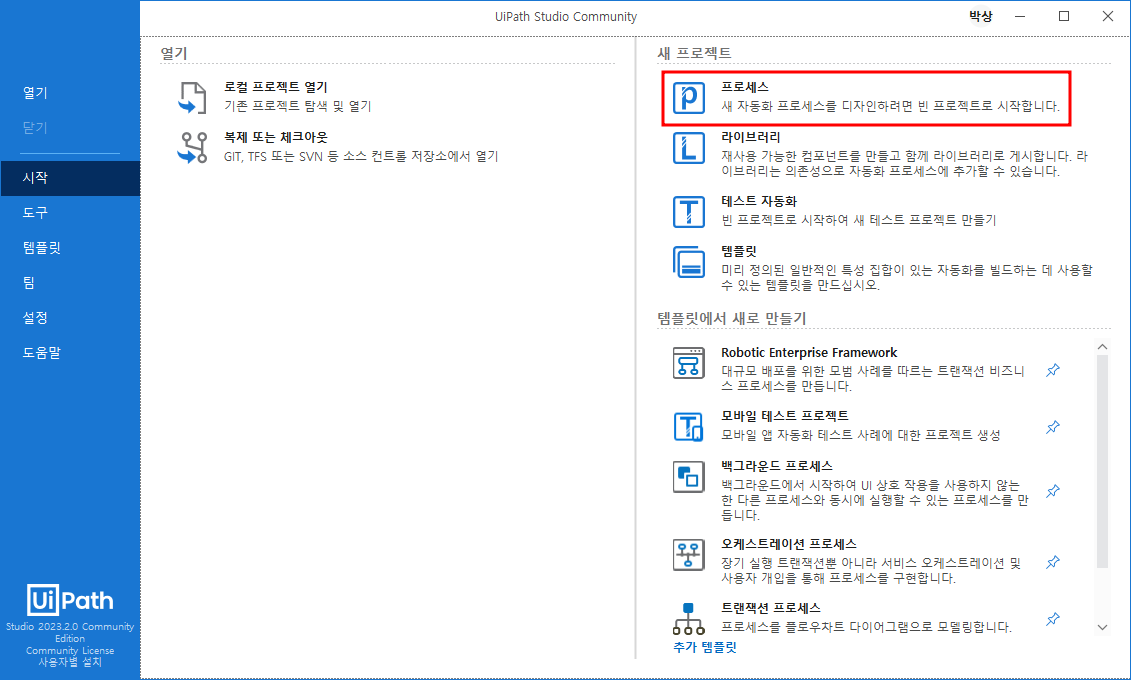Open the 열기 sidebar menu item
This screenshot has width=1131, height=680.
70,92
